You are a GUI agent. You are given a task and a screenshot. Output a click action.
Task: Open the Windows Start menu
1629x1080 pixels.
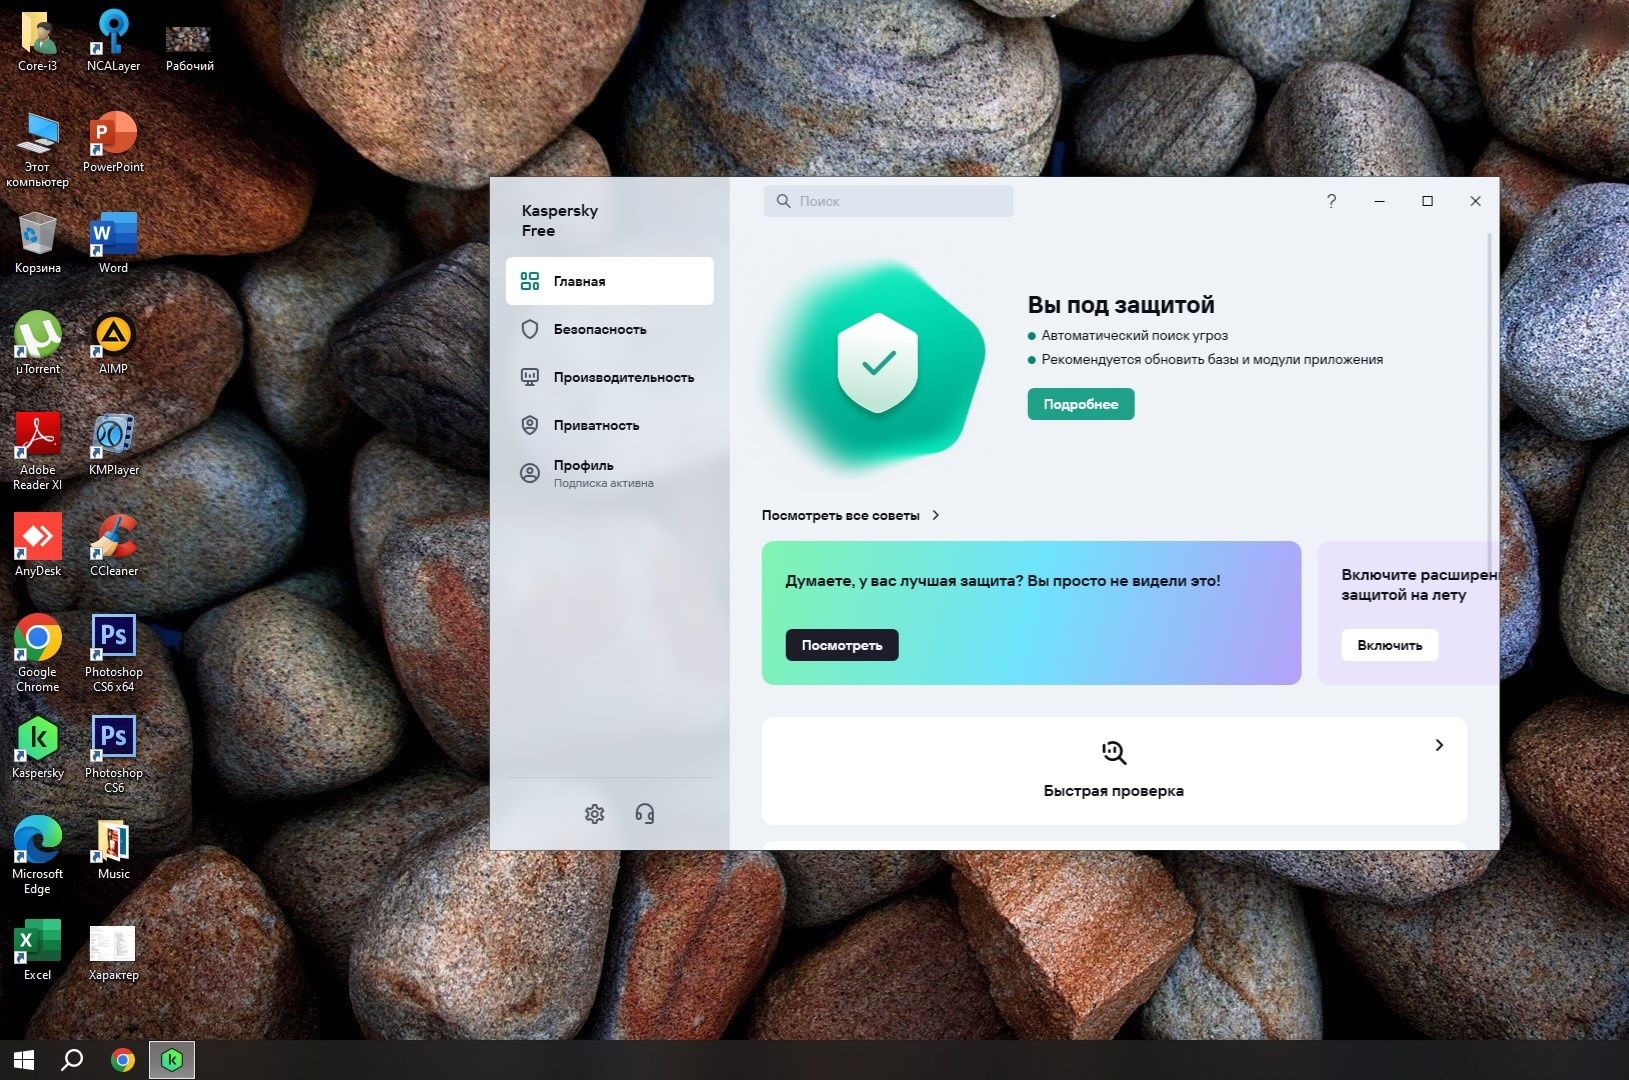pyautogui.click(x=24, y=1060)
